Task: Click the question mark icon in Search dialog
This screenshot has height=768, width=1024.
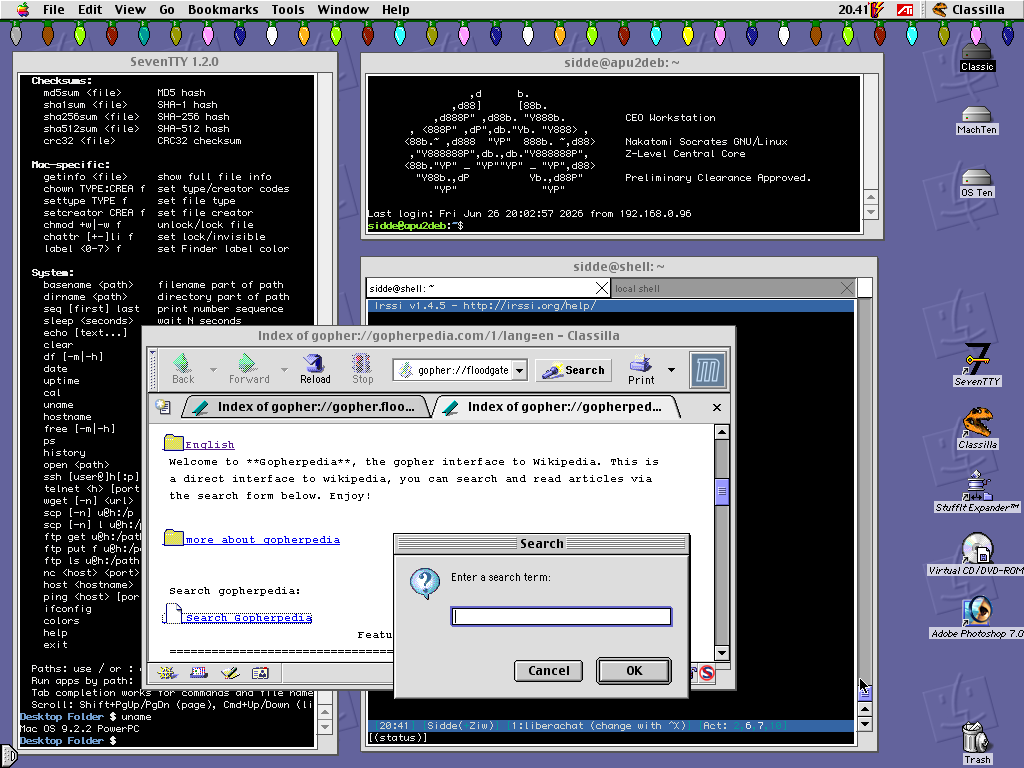Action: tap(424, 583)
